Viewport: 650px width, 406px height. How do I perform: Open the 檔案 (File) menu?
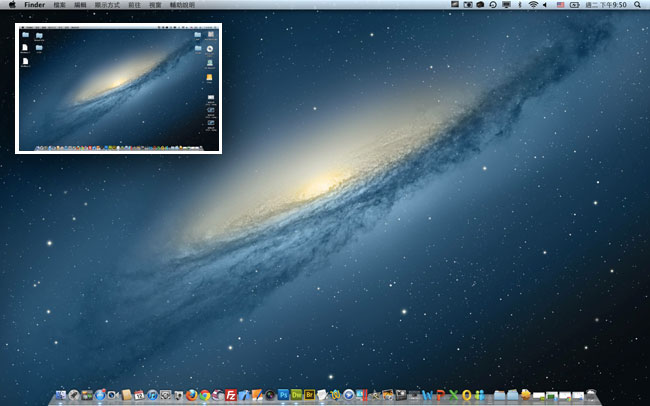60,5
